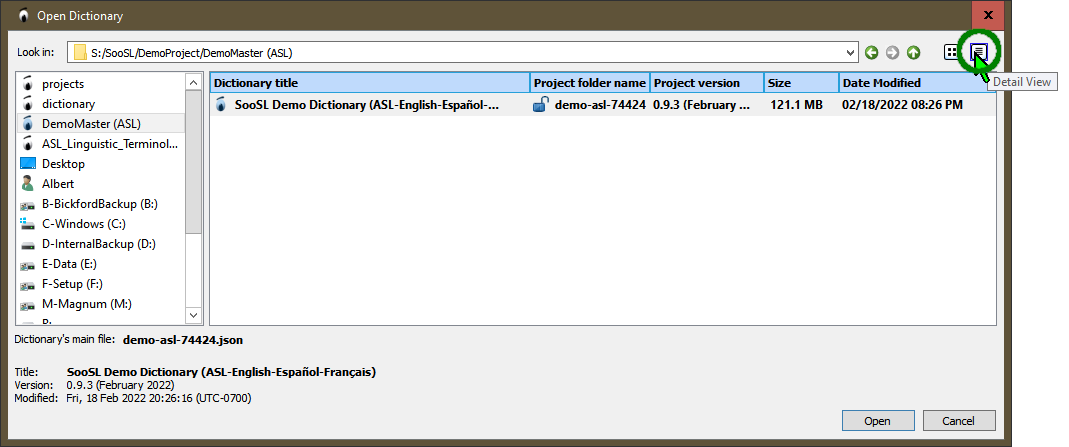This screenshot has height=447, width=1069.
Task: Click the B-BickfordBackup drive icon
Action: (x=28, y=204)
